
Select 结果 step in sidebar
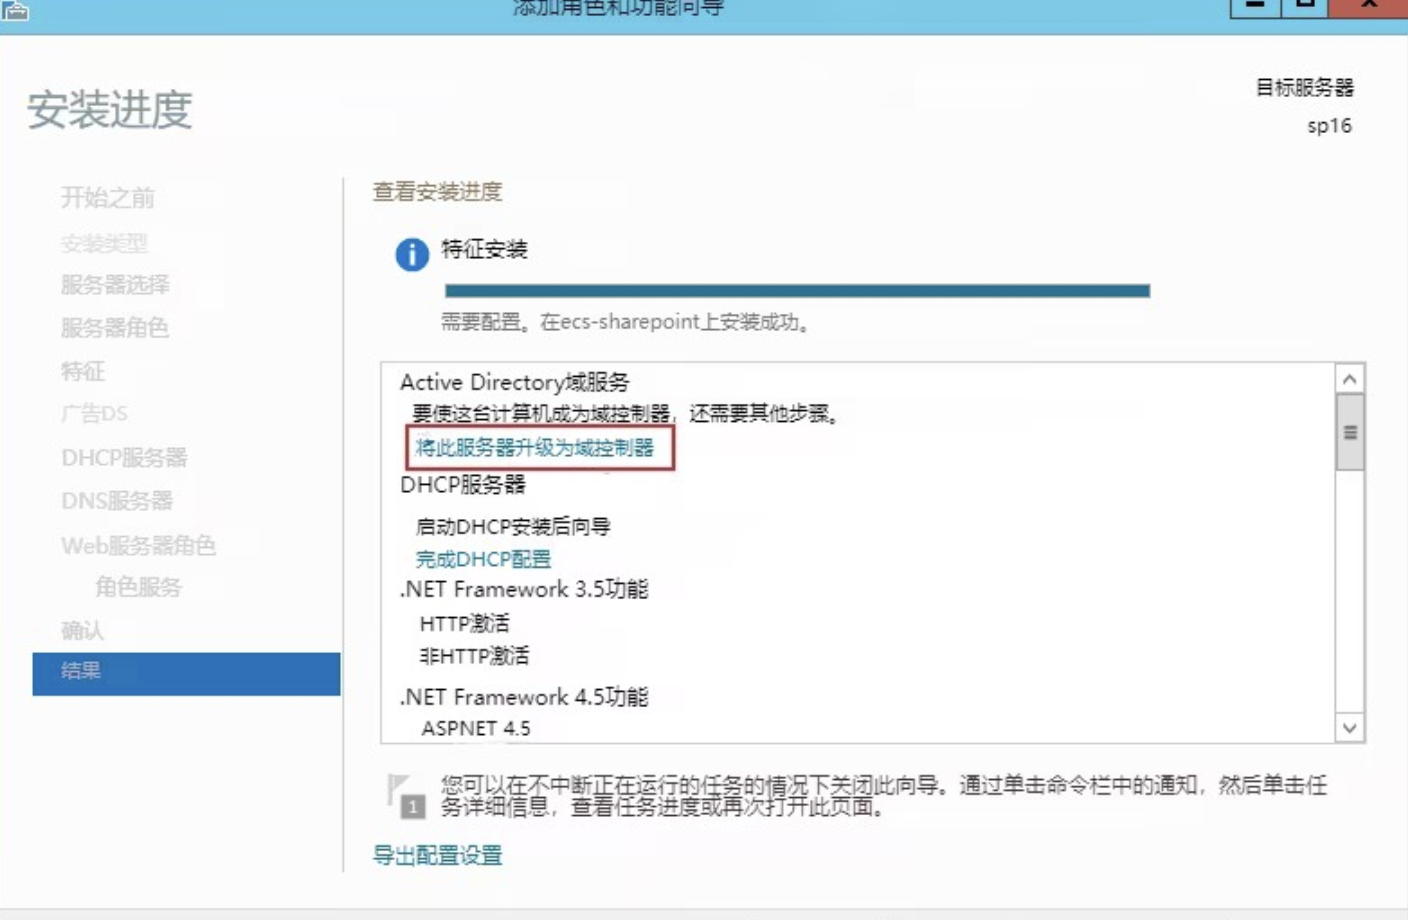click(185, 672)
